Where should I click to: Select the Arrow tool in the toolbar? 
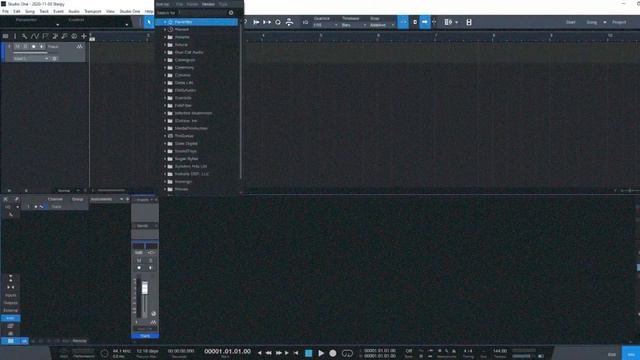click(x=149, y=22)
